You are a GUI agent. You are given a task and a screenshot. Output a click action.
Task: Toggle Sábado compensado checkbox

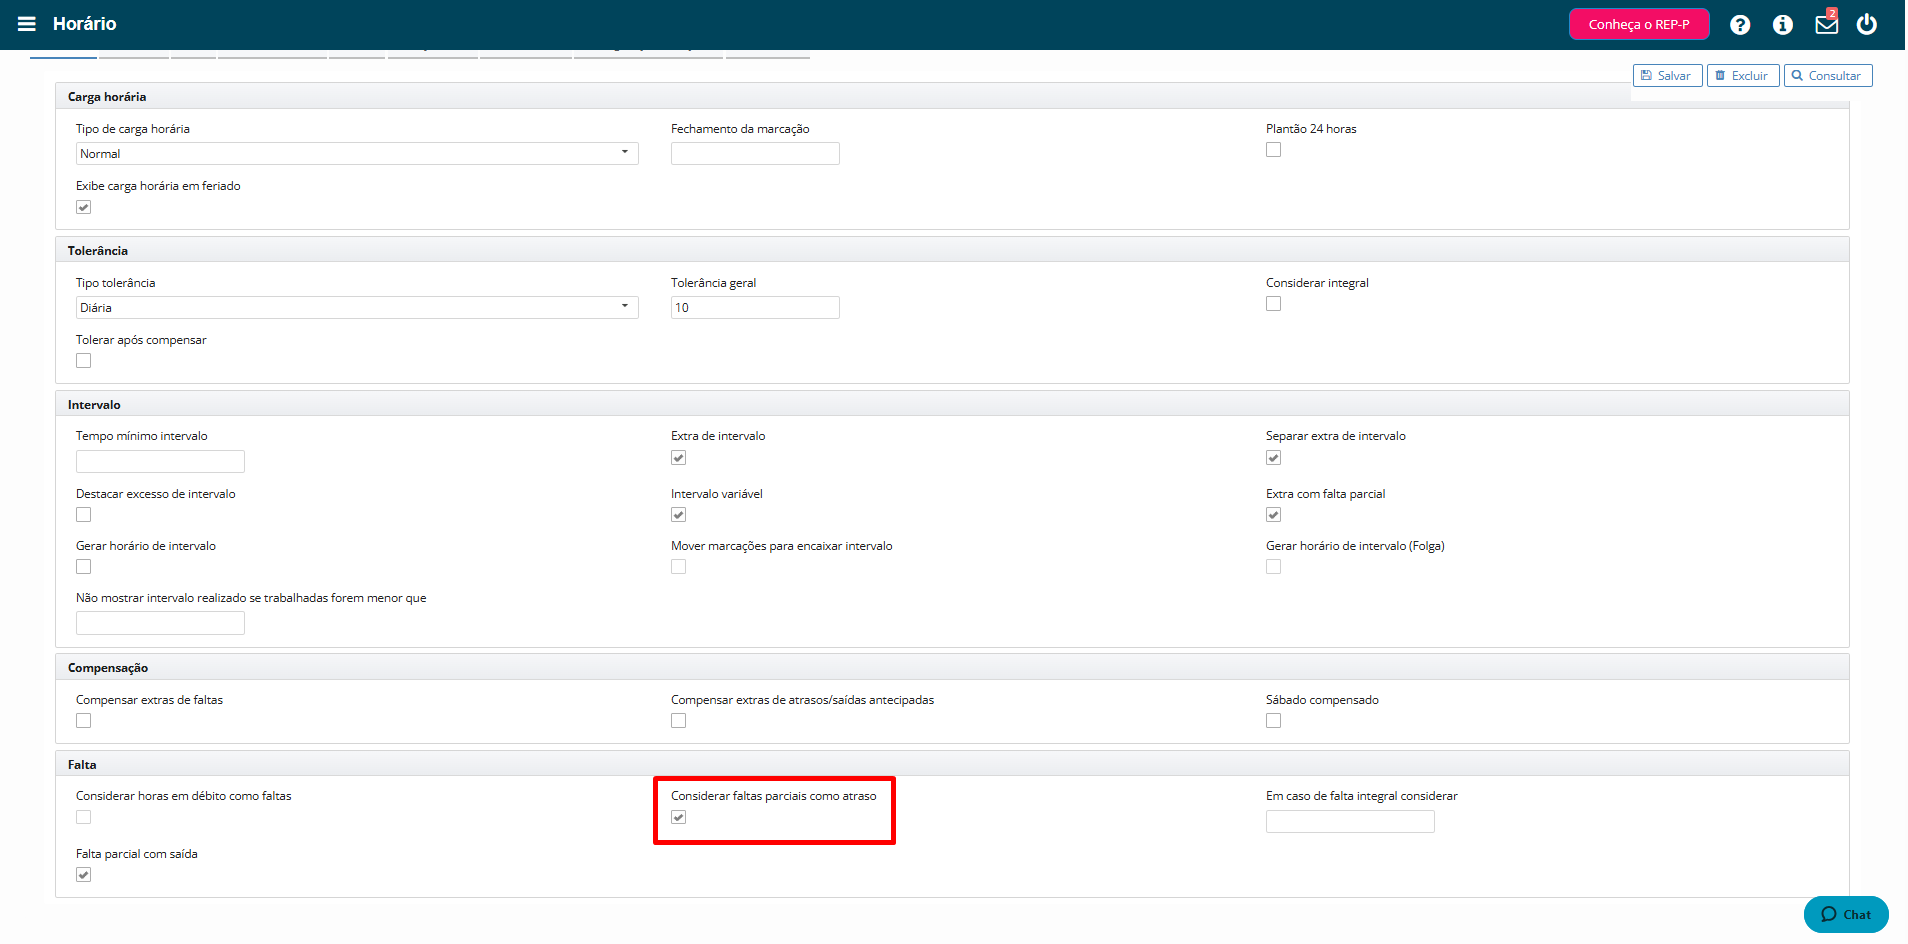point(1273,721)
